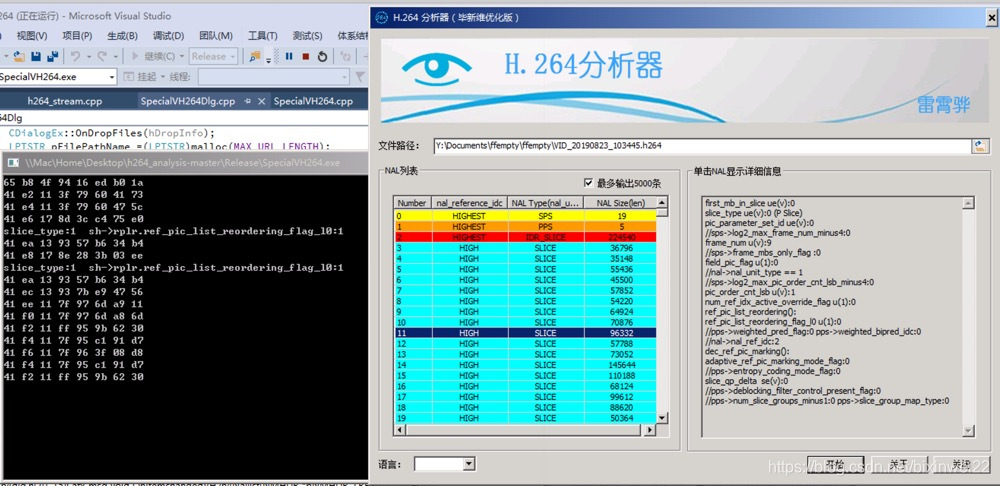Click the Find in Files icon in Visual Studio
The image size is (1000, 486).
254,56
